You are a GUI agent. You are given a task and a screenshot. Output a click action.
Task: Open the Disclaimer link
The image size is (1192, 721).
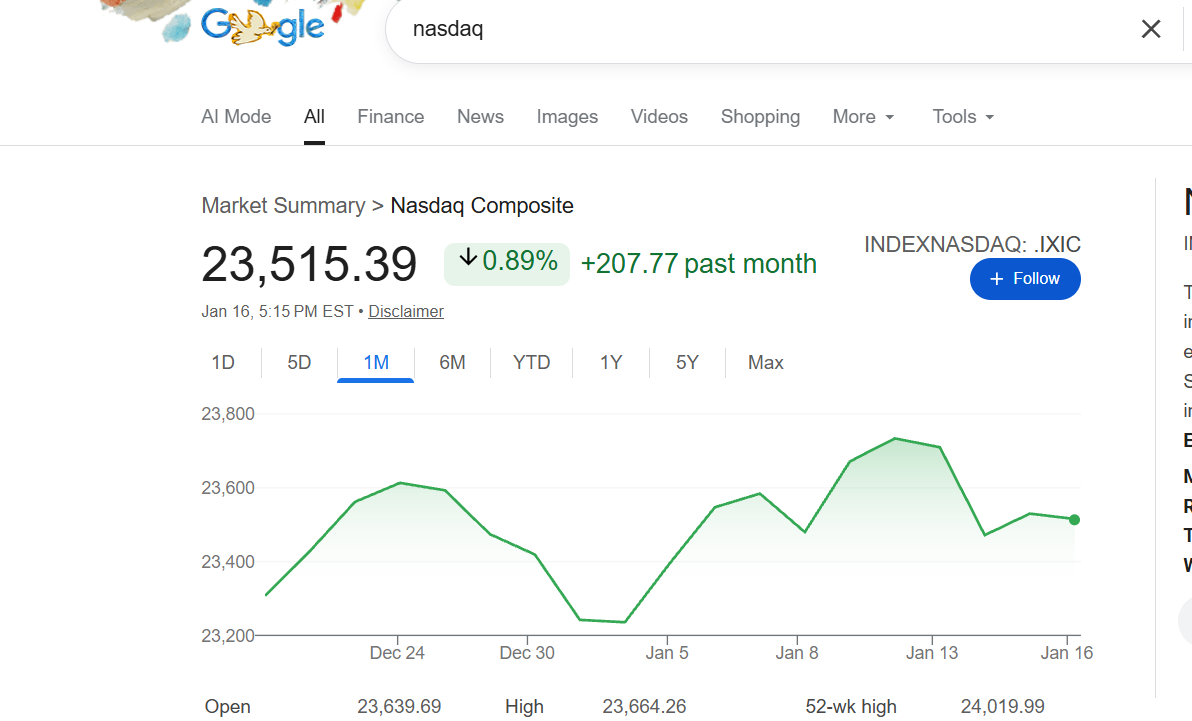click(406, 311)
